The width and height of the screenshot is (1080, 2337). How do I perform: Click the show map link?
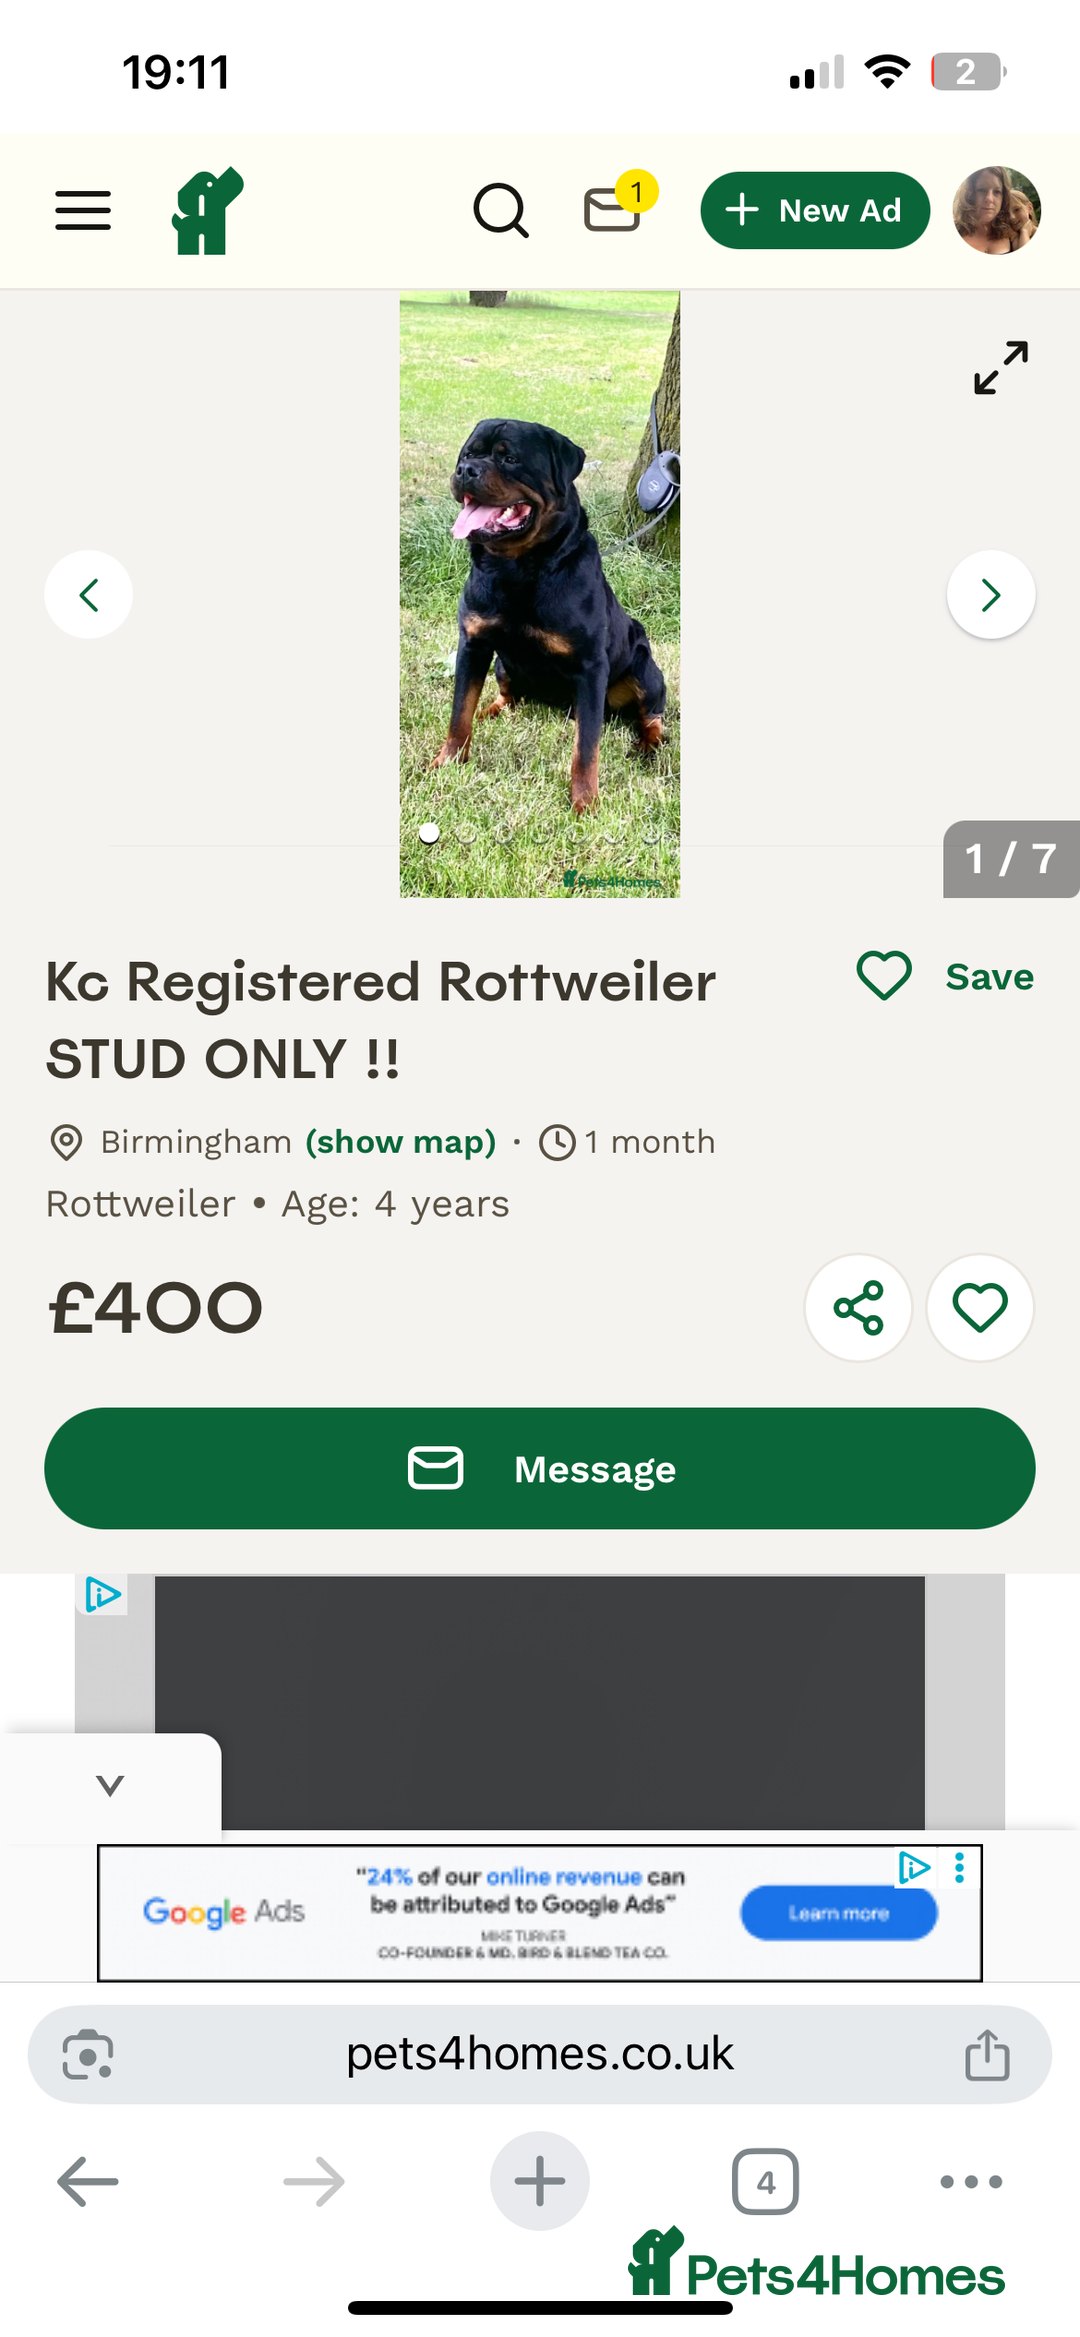click(401, 1142)
